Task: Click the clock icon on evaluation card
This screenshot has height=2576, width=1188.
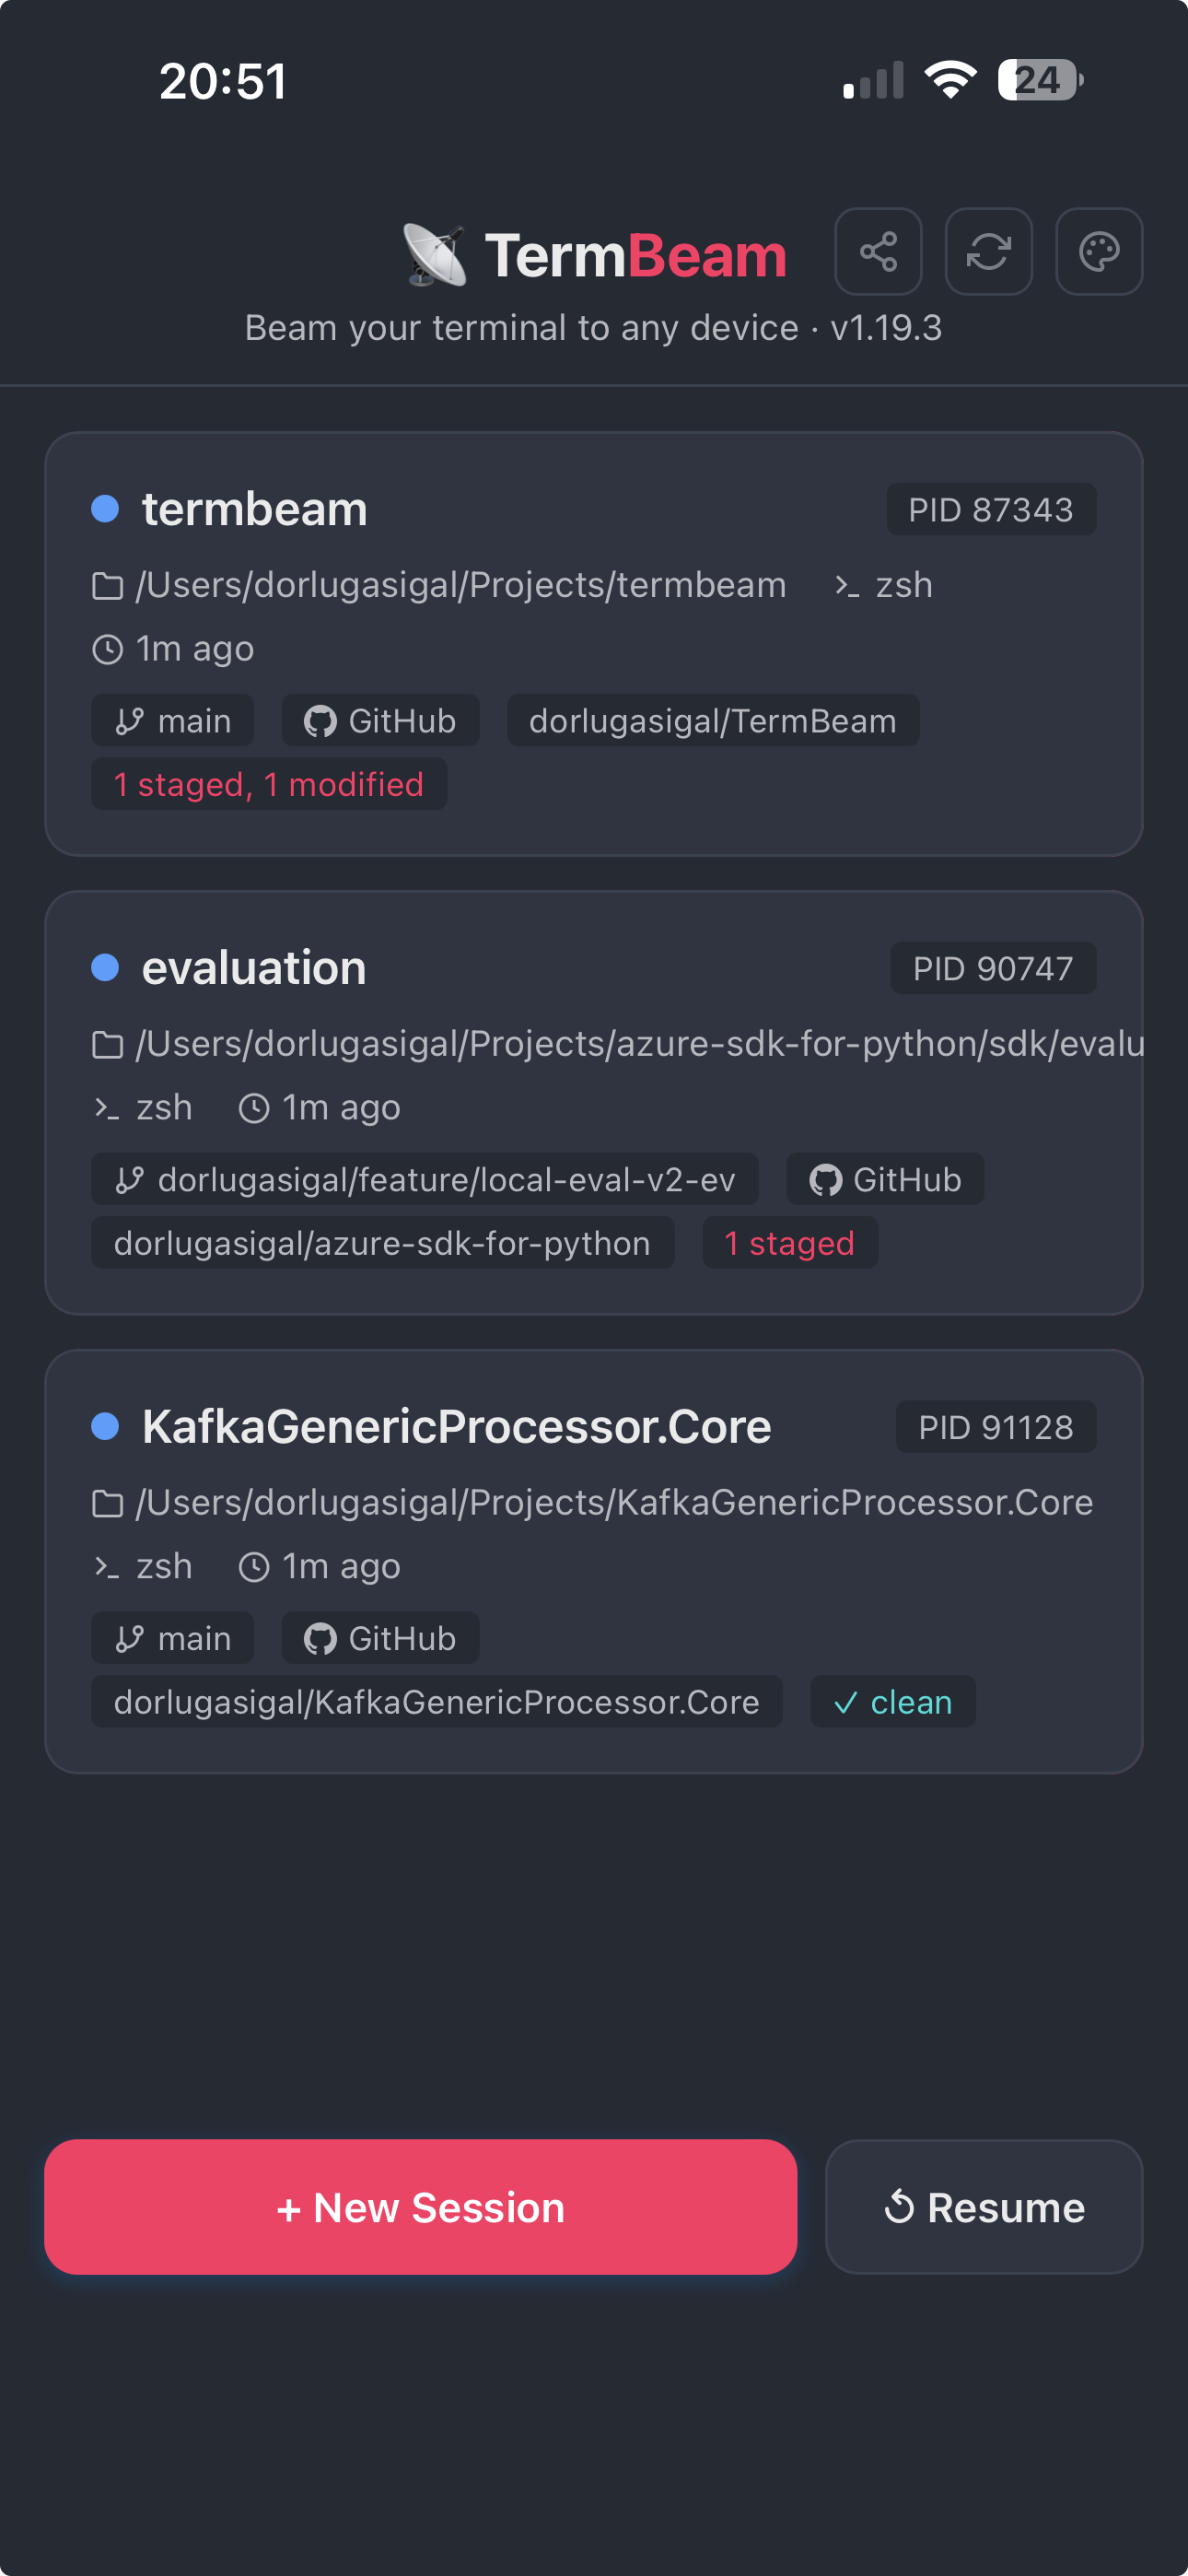Action: pos(254,1109)
